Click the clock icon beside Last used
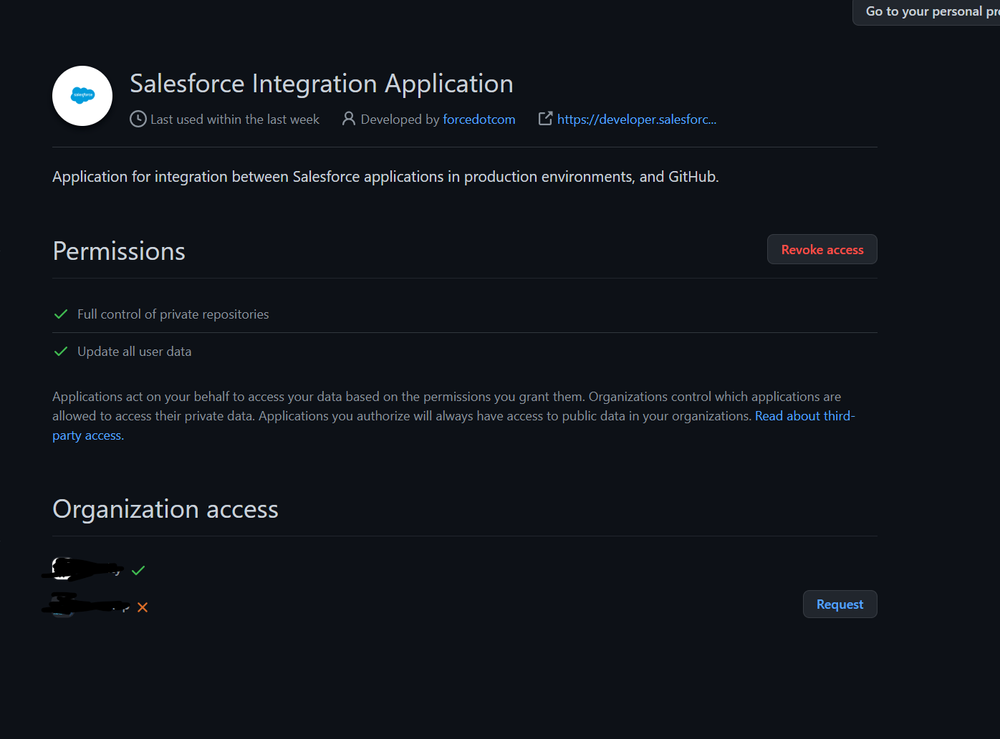 click(138, 119)
